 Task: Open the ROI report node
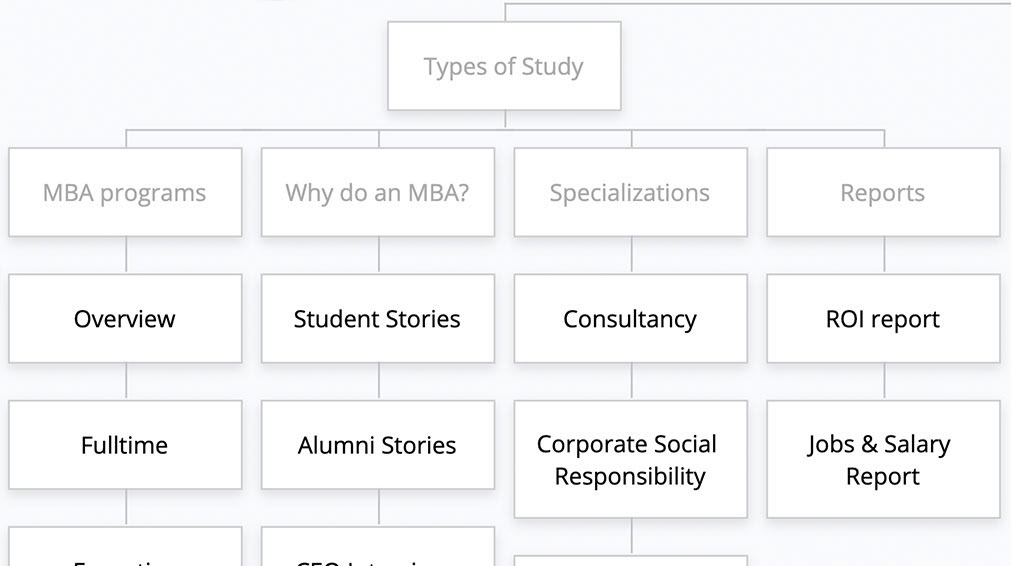click(x=883, y=319)
